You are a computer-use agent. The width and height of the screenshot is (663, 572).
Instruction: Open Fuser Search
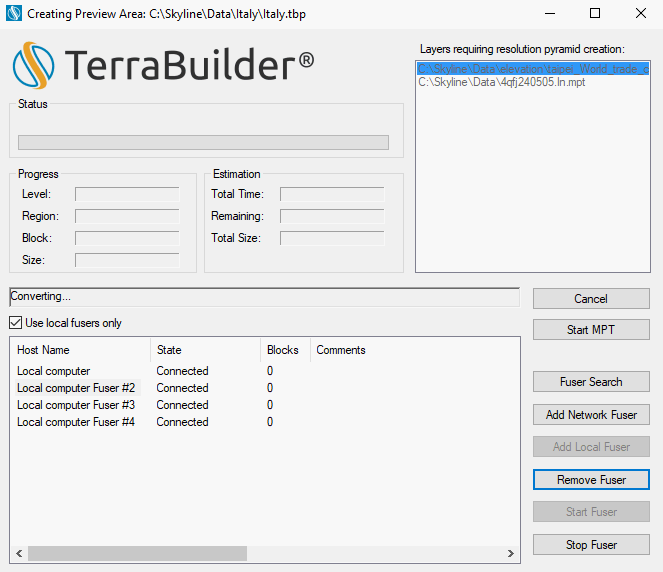[x=591, y=382]
